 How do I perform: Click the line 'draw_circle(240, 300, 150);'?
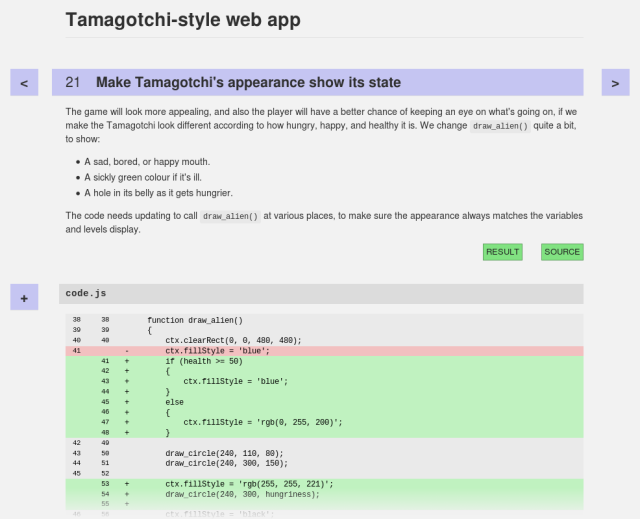coord(227,464)
